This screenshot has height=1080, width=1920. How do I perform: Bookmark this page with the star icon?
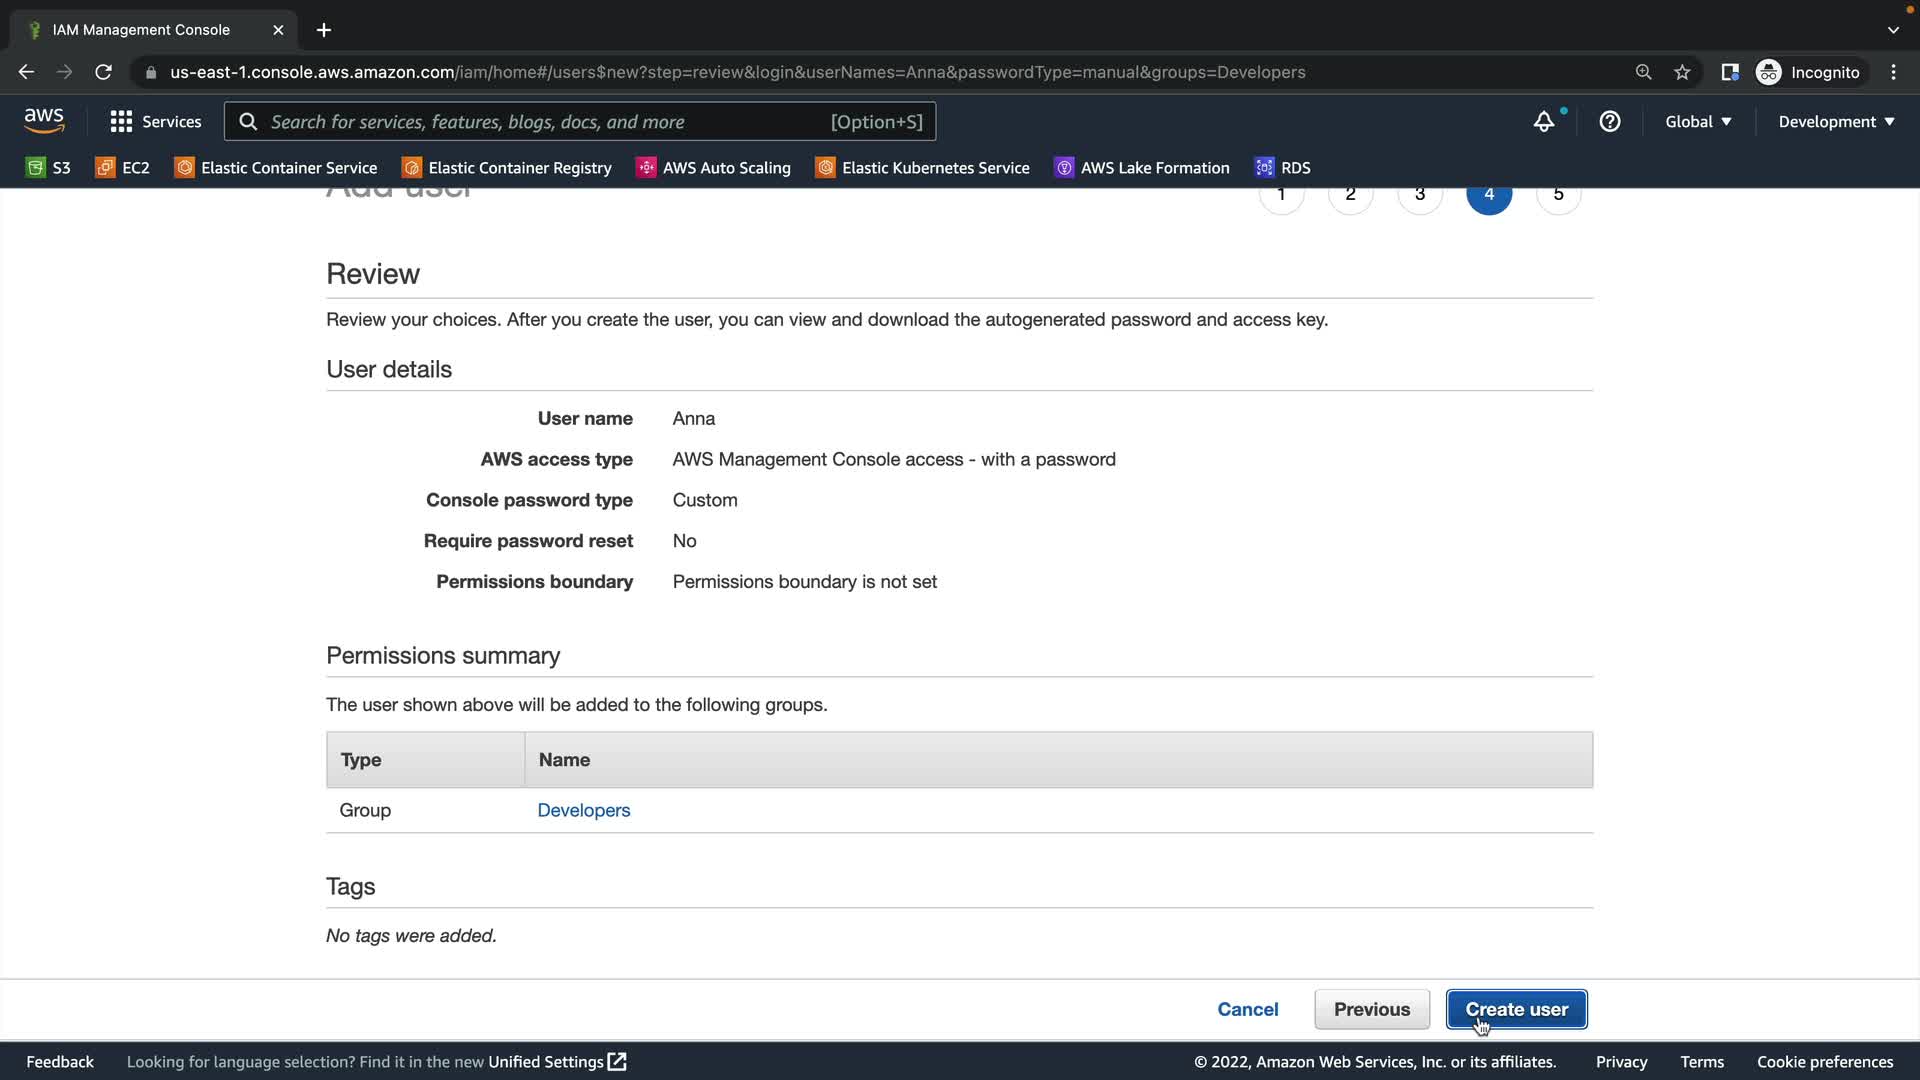click(1682, 72)
